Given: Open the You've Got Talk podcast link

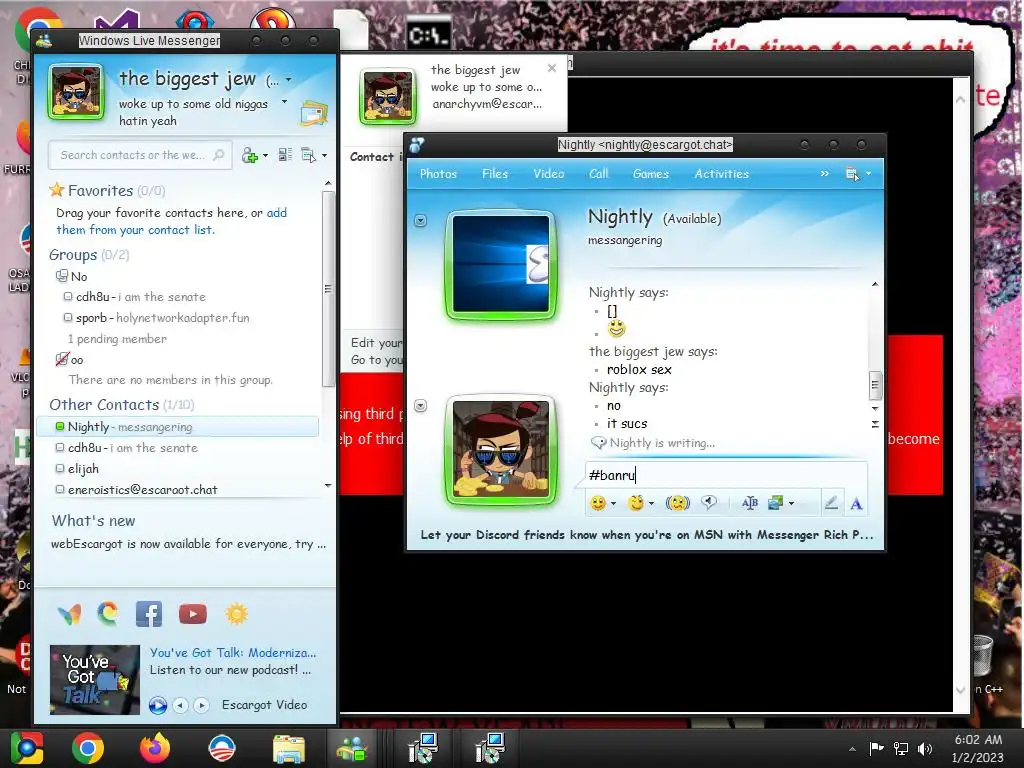Looking at the screenshot, I should coord(232,652).
